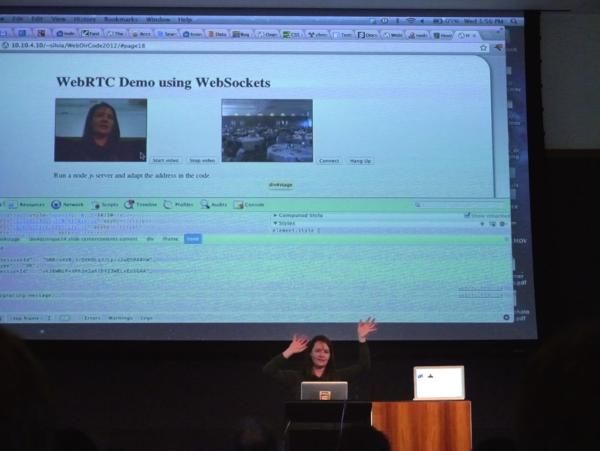The width and height of the screenshot is (600, 451).
Task: Click the Connect button
Action: (x=329, y=161)
